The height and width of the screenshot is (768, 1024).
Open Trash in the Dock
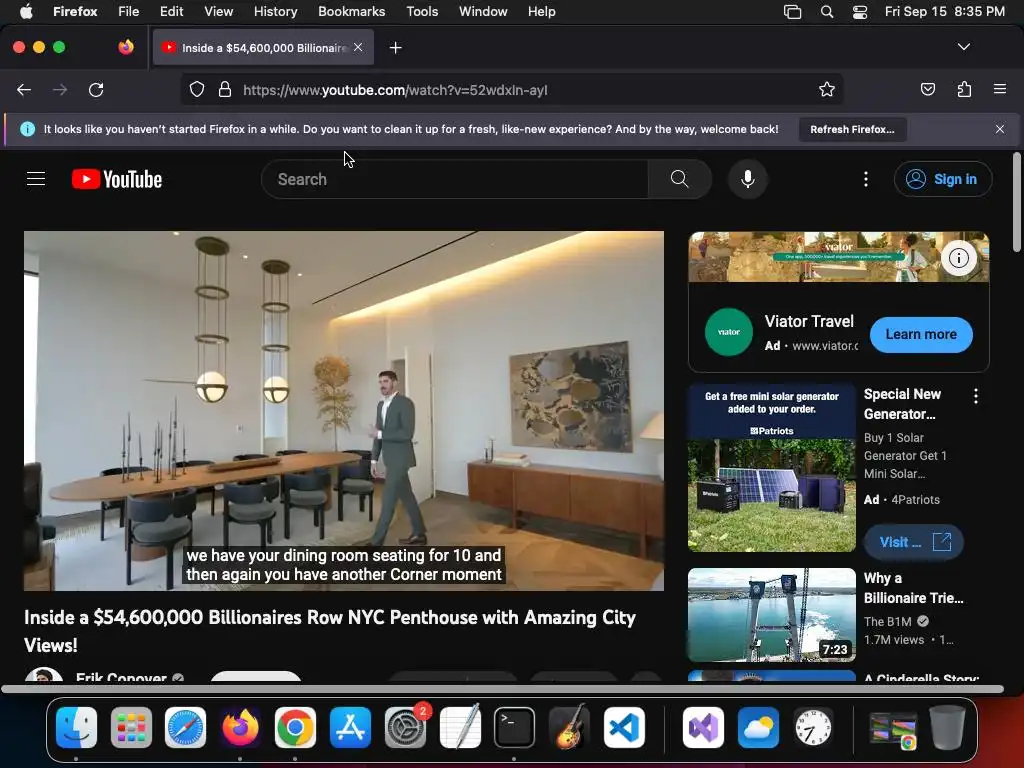(947, 727)
